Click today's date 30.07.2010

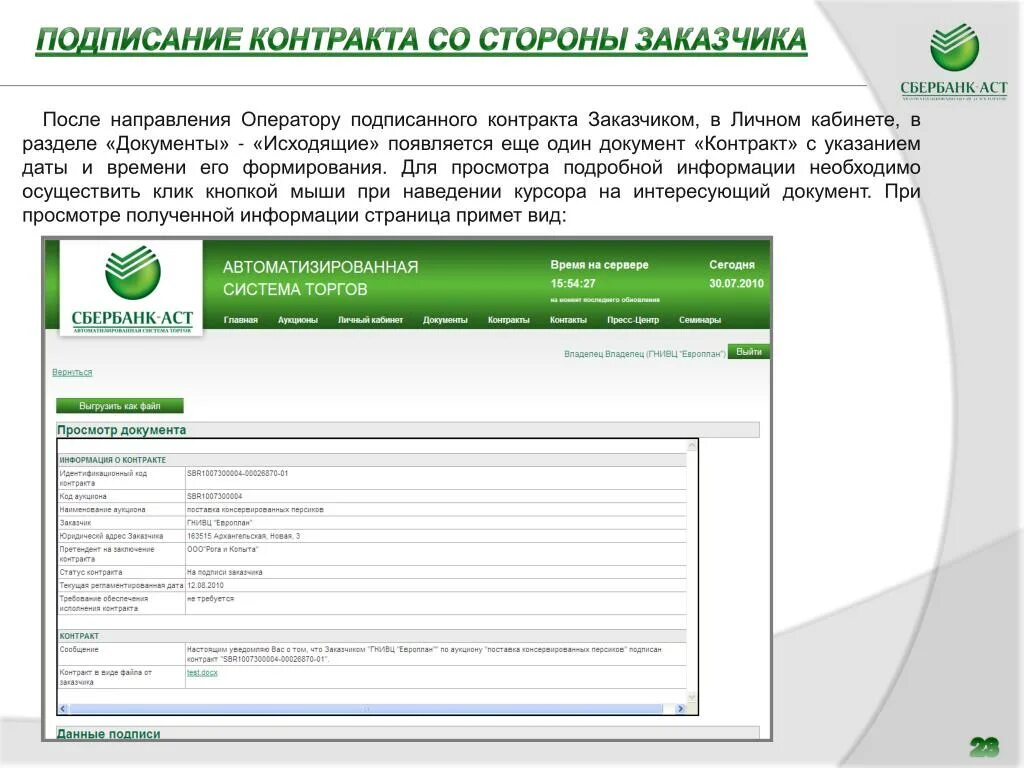pos(736,283)
